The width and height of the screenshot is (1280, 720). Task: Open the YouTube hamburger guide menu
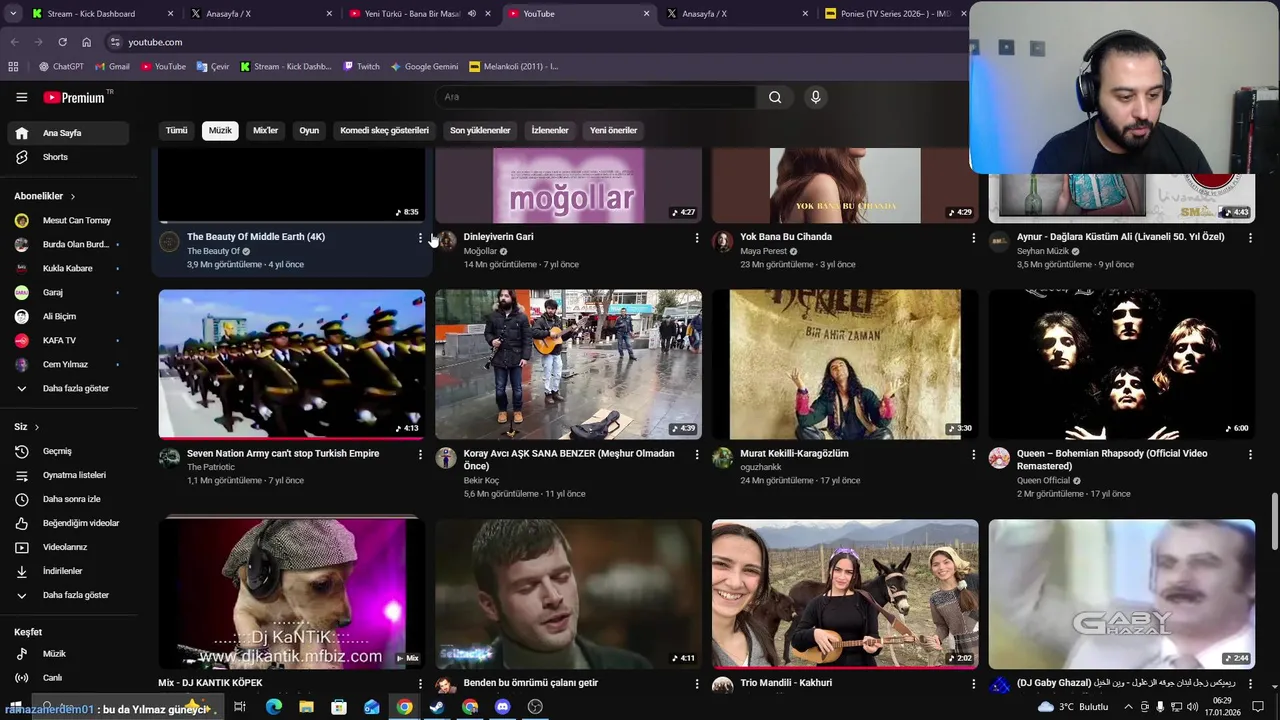point(21,97)
